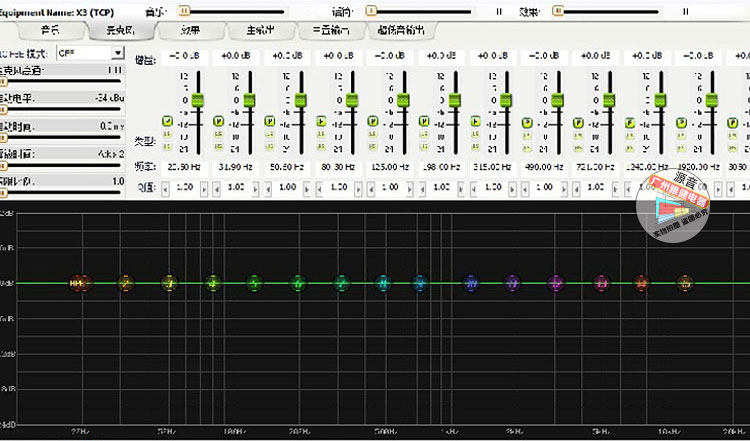Choose high-shelf (HS) type for the 490.00 Hz band
This screenshot has width=750, height=441.
527,149
